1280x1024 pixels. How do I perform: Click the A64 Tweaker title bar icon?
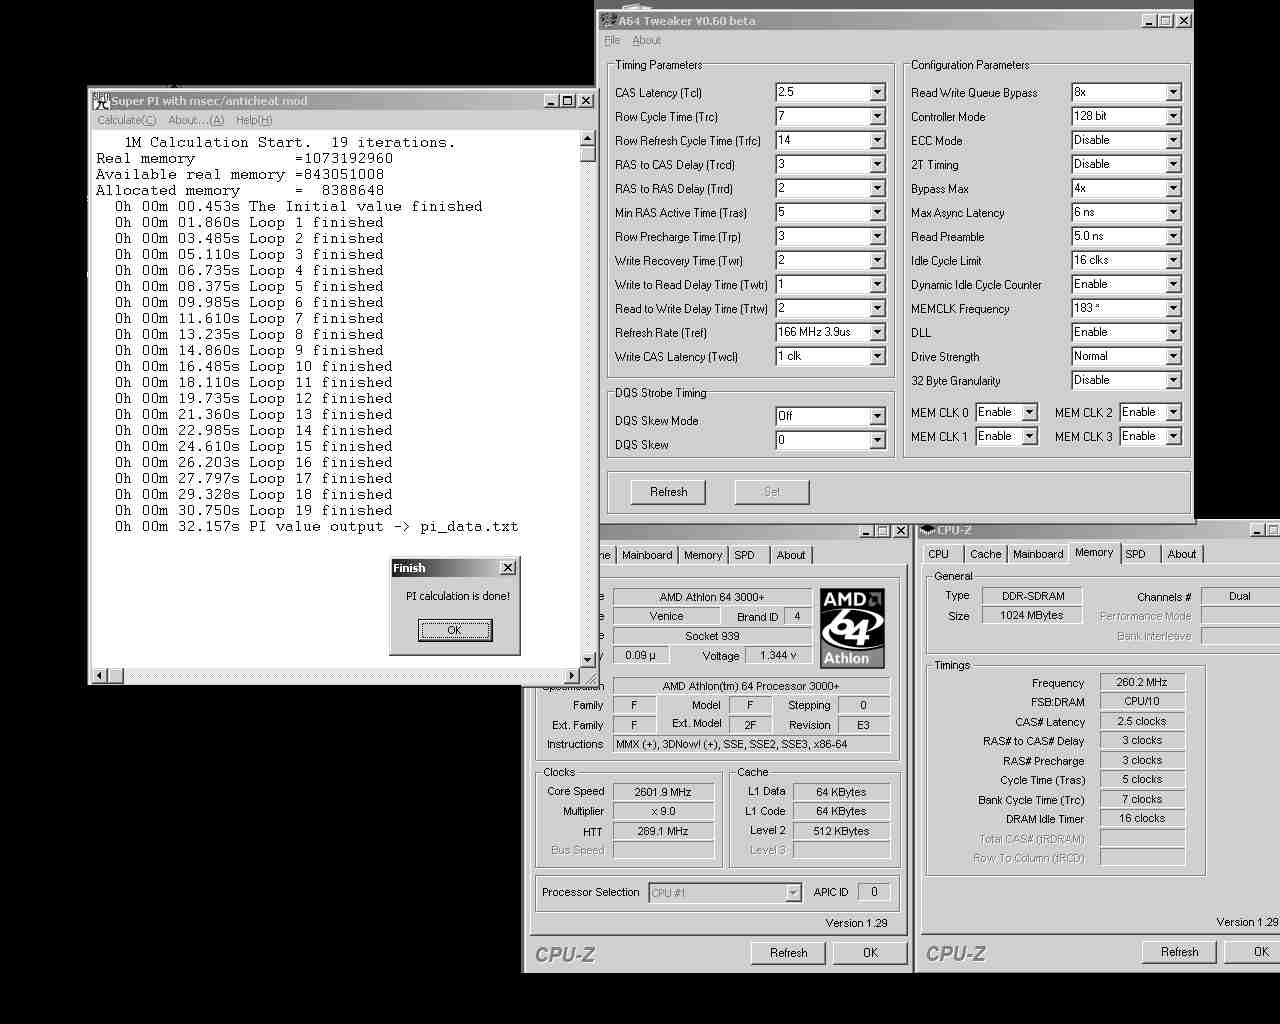(x=607, y=20)
